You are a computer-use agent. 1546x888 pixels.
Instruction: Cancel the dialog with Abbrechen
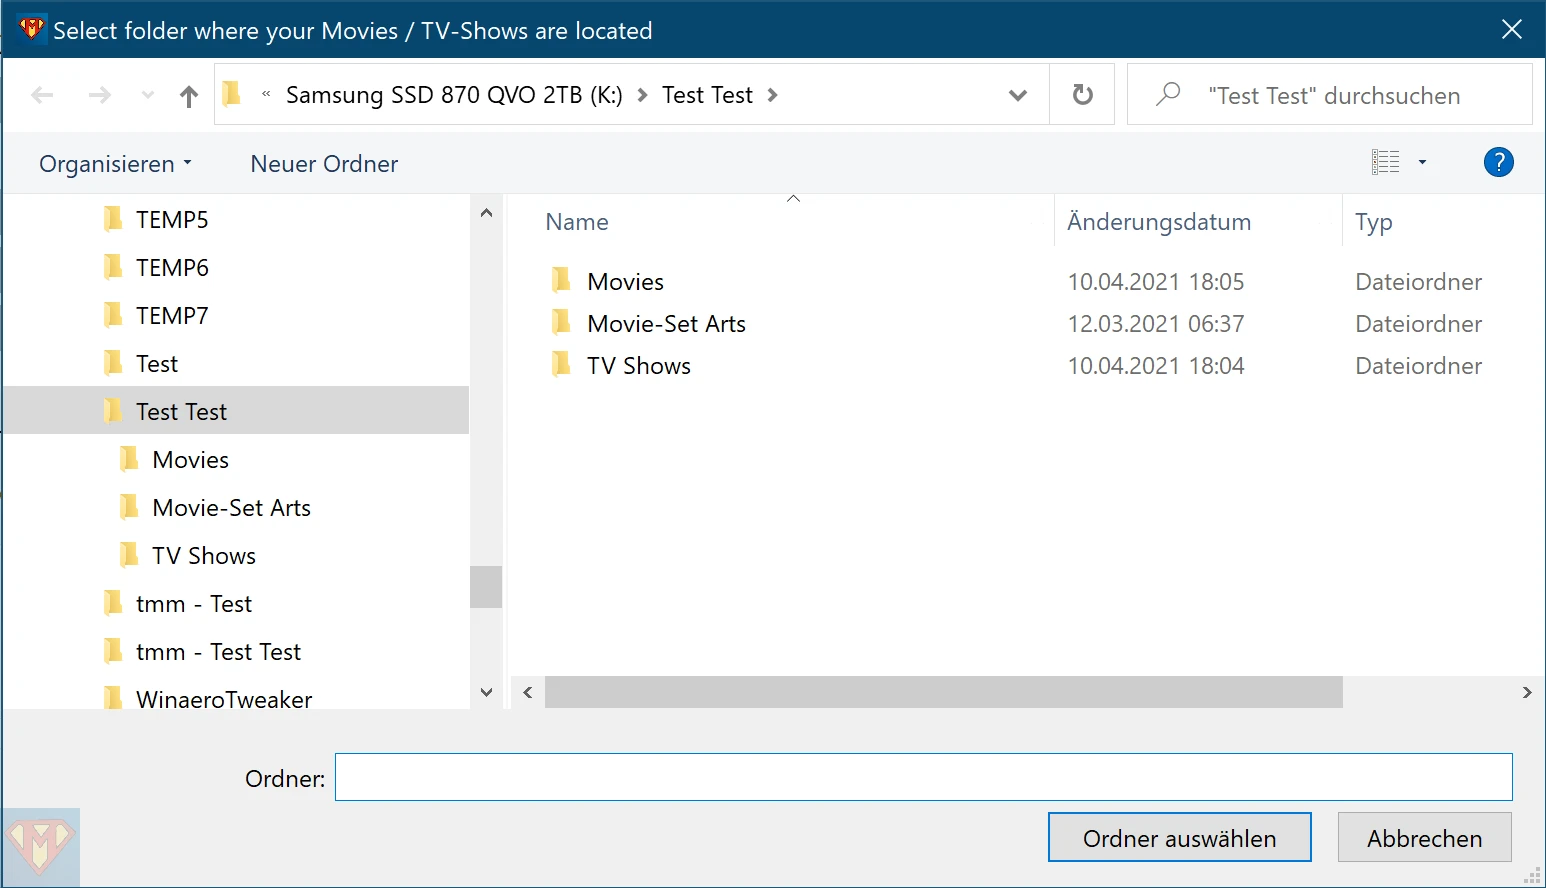(1424, 837)
